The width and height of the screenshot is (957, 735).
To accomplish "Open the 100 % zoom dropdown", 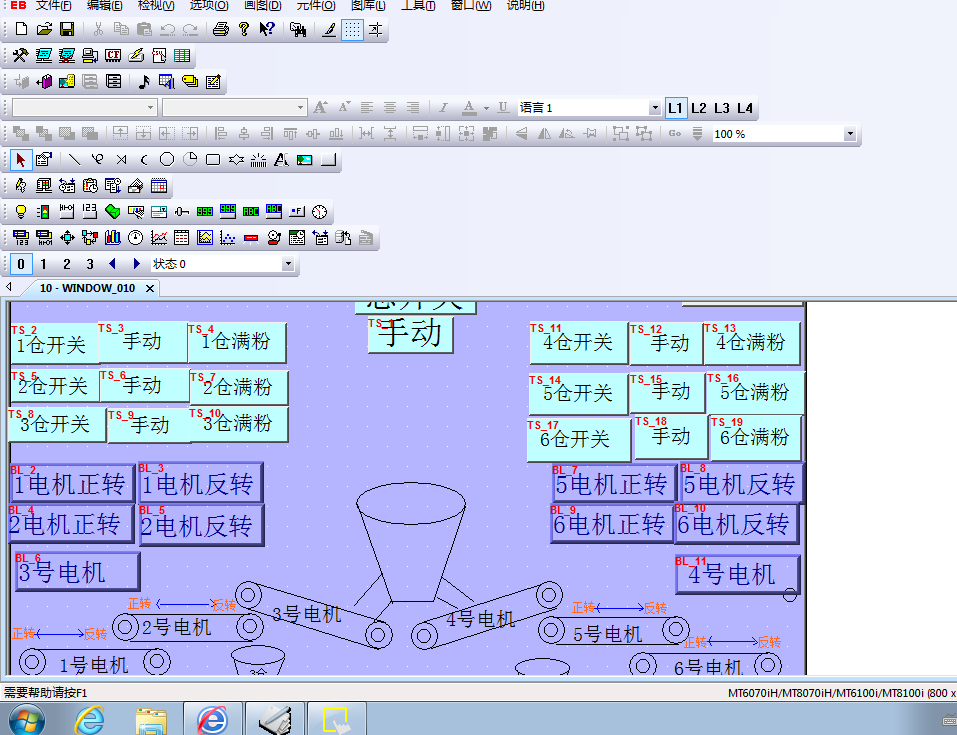I will click(x=850, y=133).
